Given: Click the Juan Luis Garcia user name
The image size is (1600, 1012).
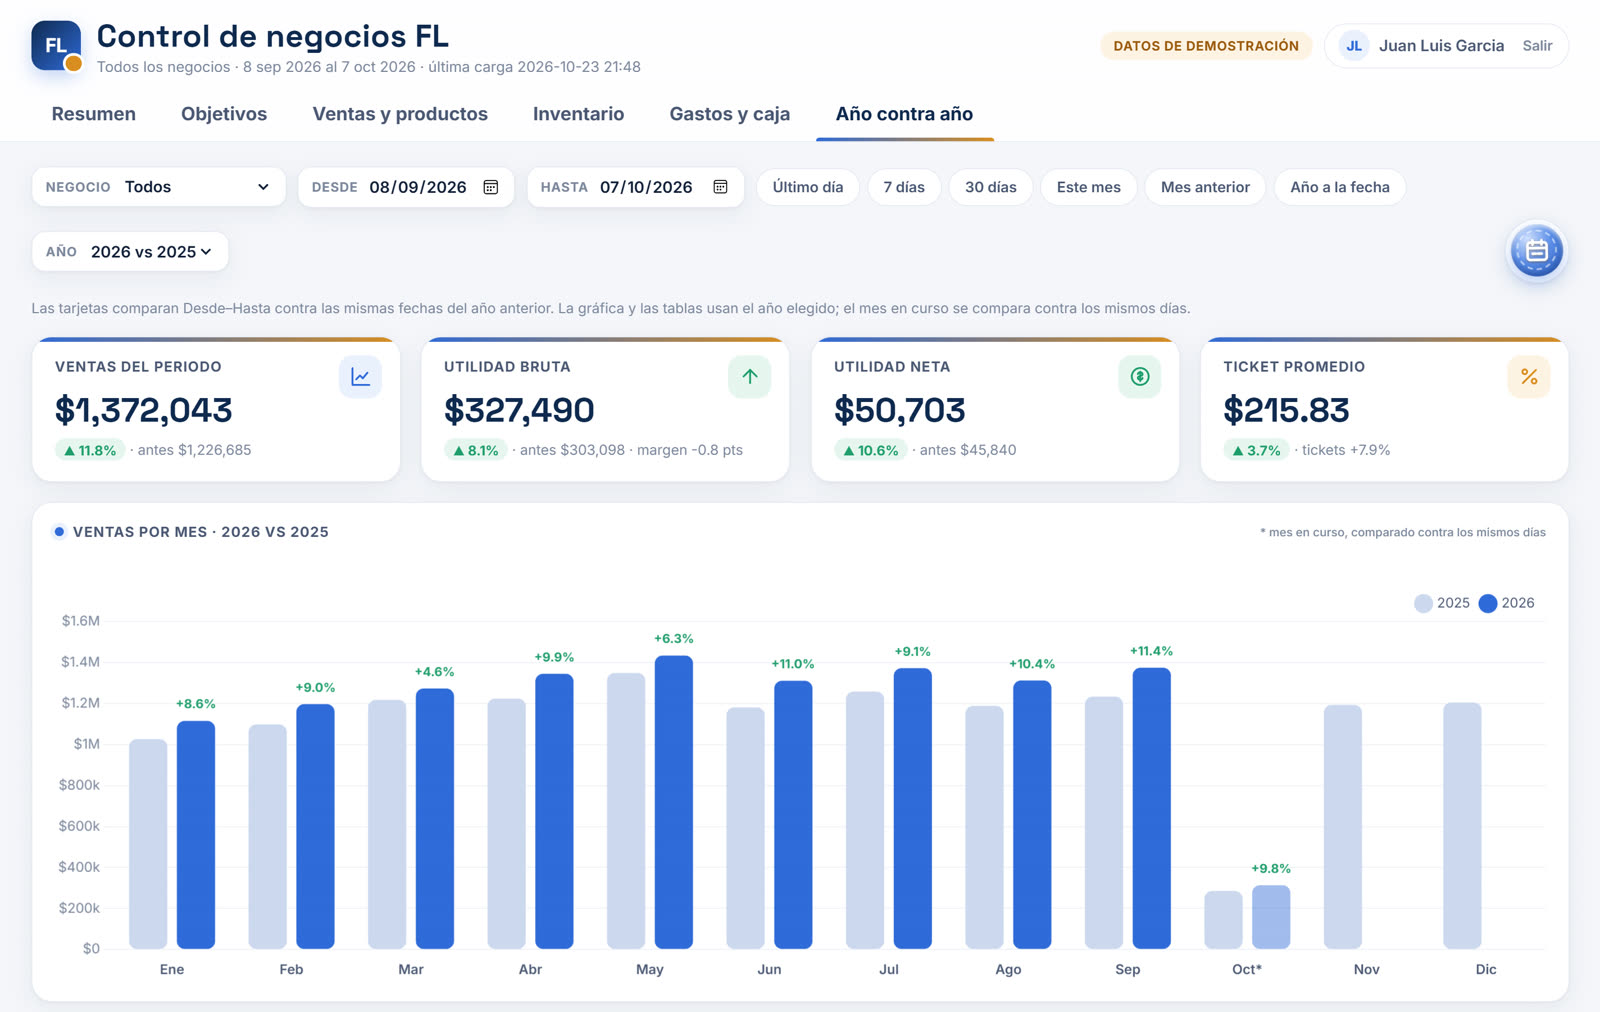Looking at the screenshot, I should click(1441, 46).
